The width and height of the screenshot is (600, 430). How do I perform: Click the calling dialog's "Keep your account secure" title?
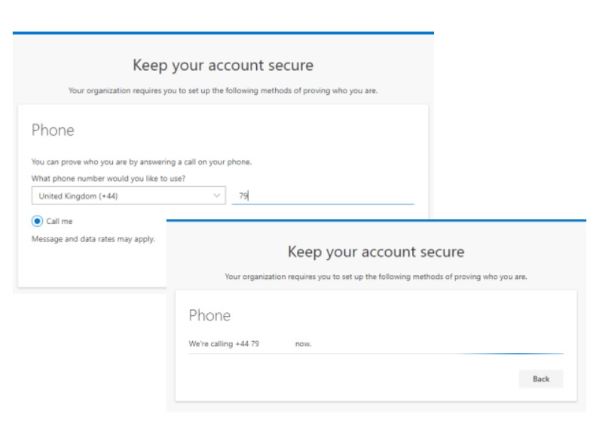coord(375,251)
